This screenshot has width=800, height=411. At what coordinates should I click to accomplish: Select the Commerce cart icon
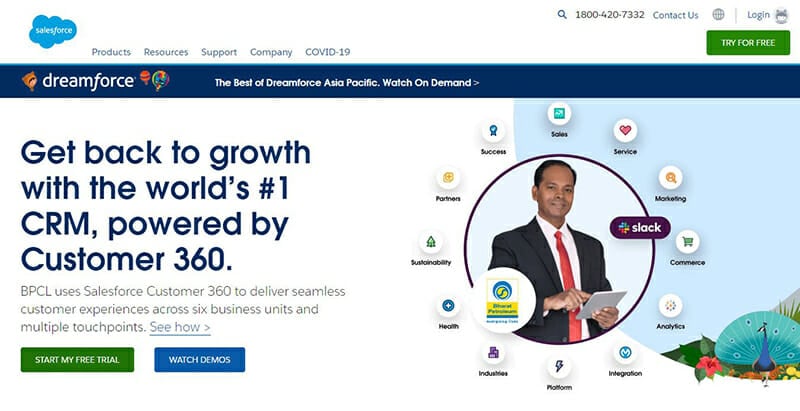coord(687,242)
